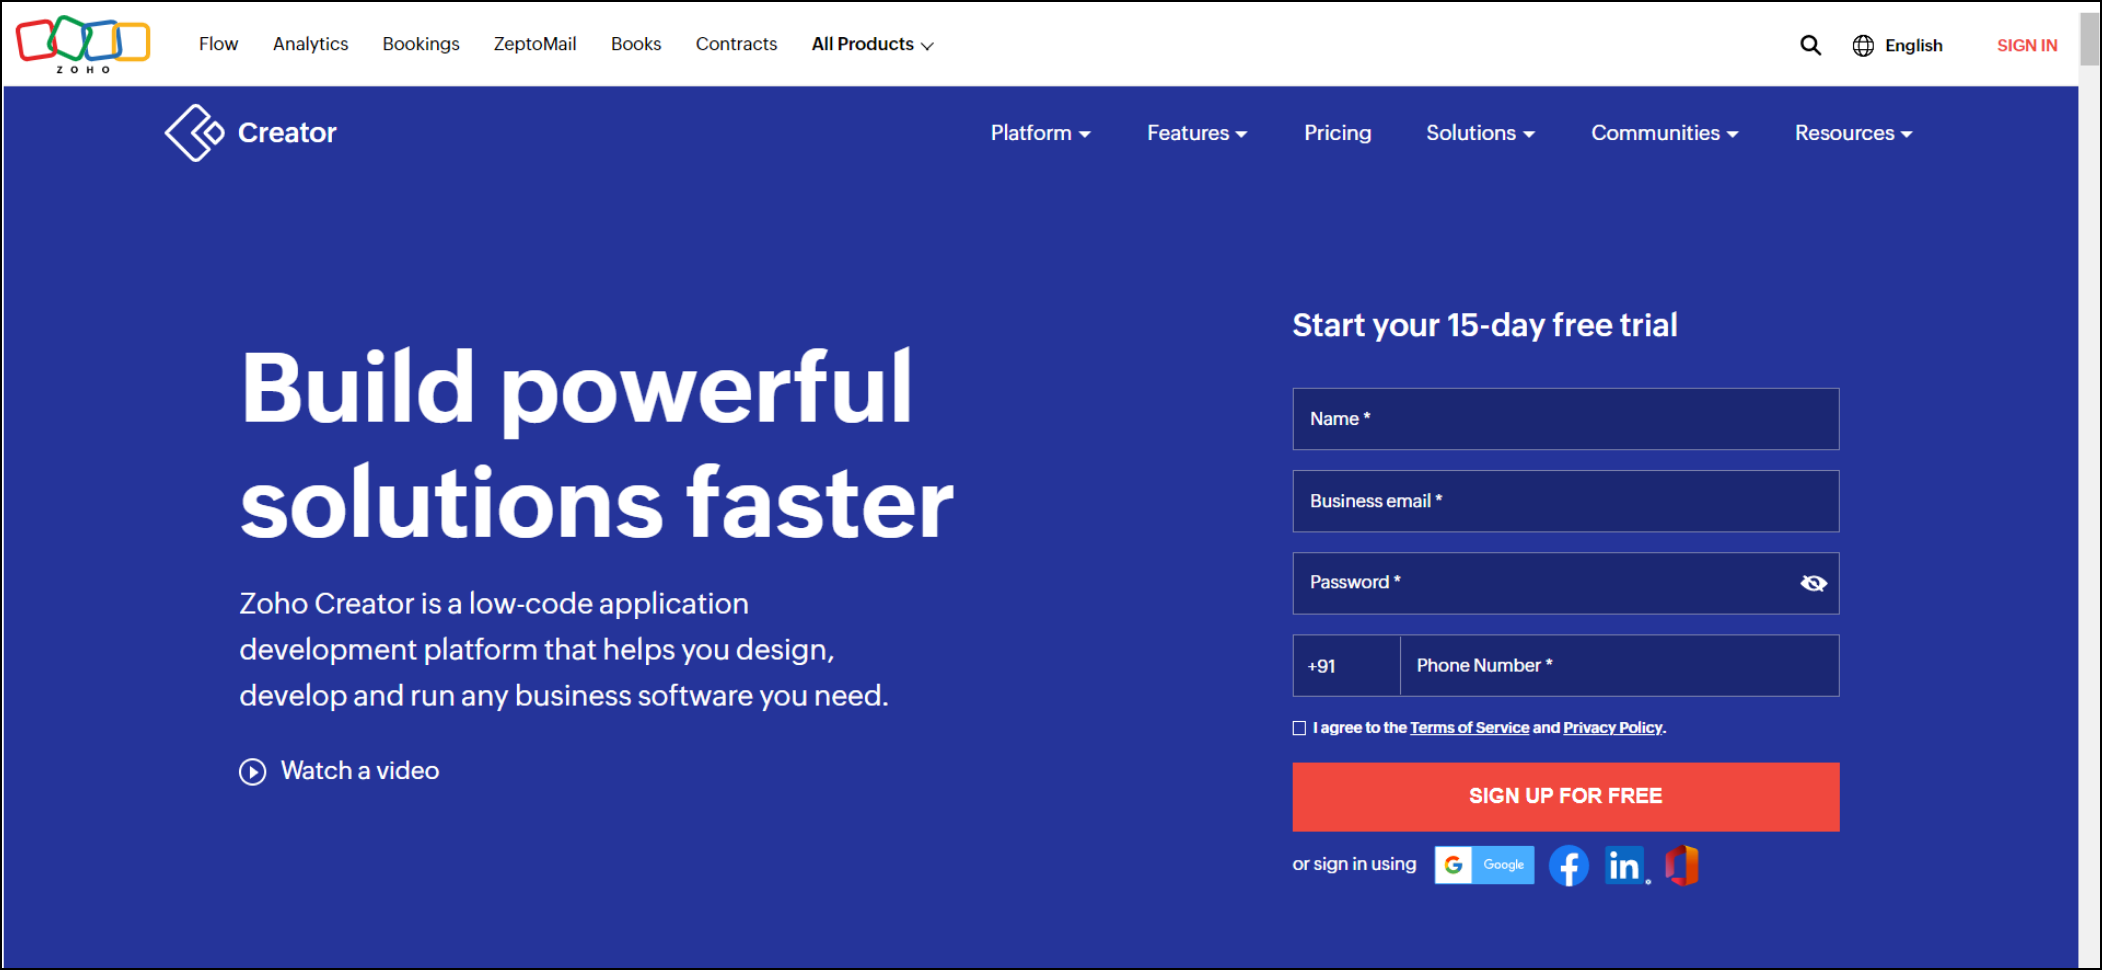Sign in using LinkedIn icon
This screenshot has height=970, width=2102.
[x=1626, y=866]
